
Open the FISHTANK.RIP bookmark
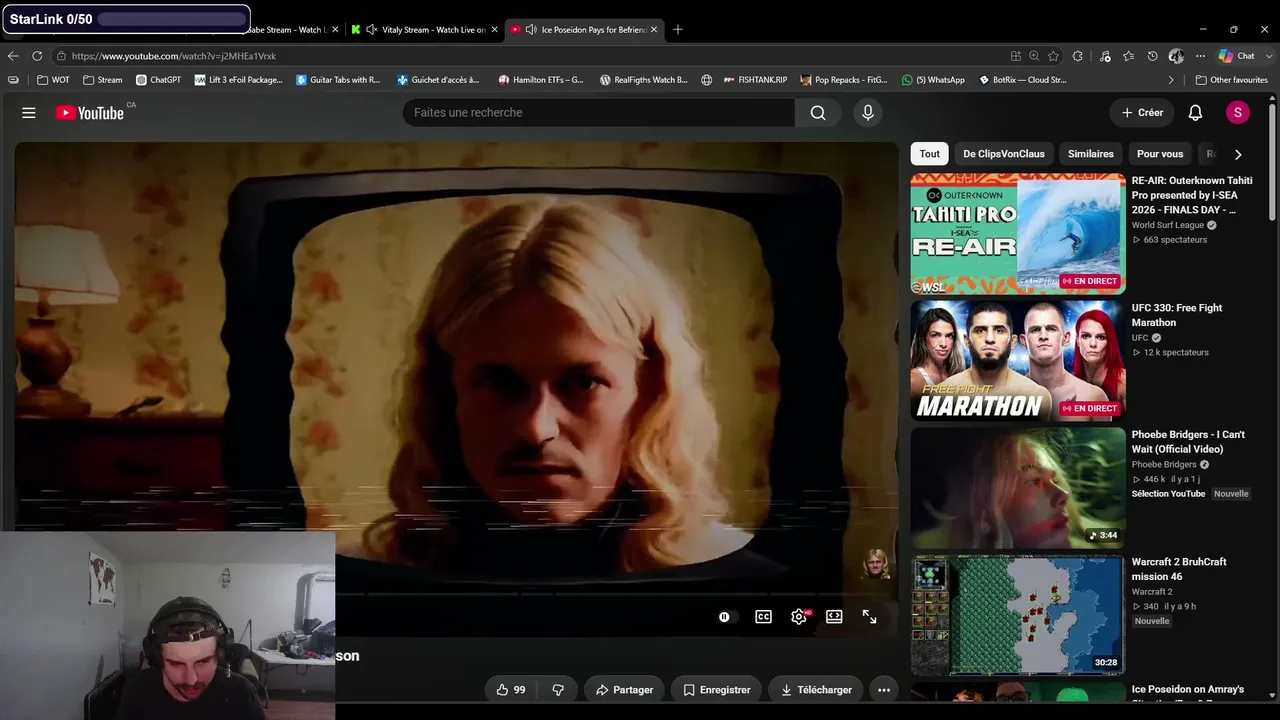click(755, 80)
